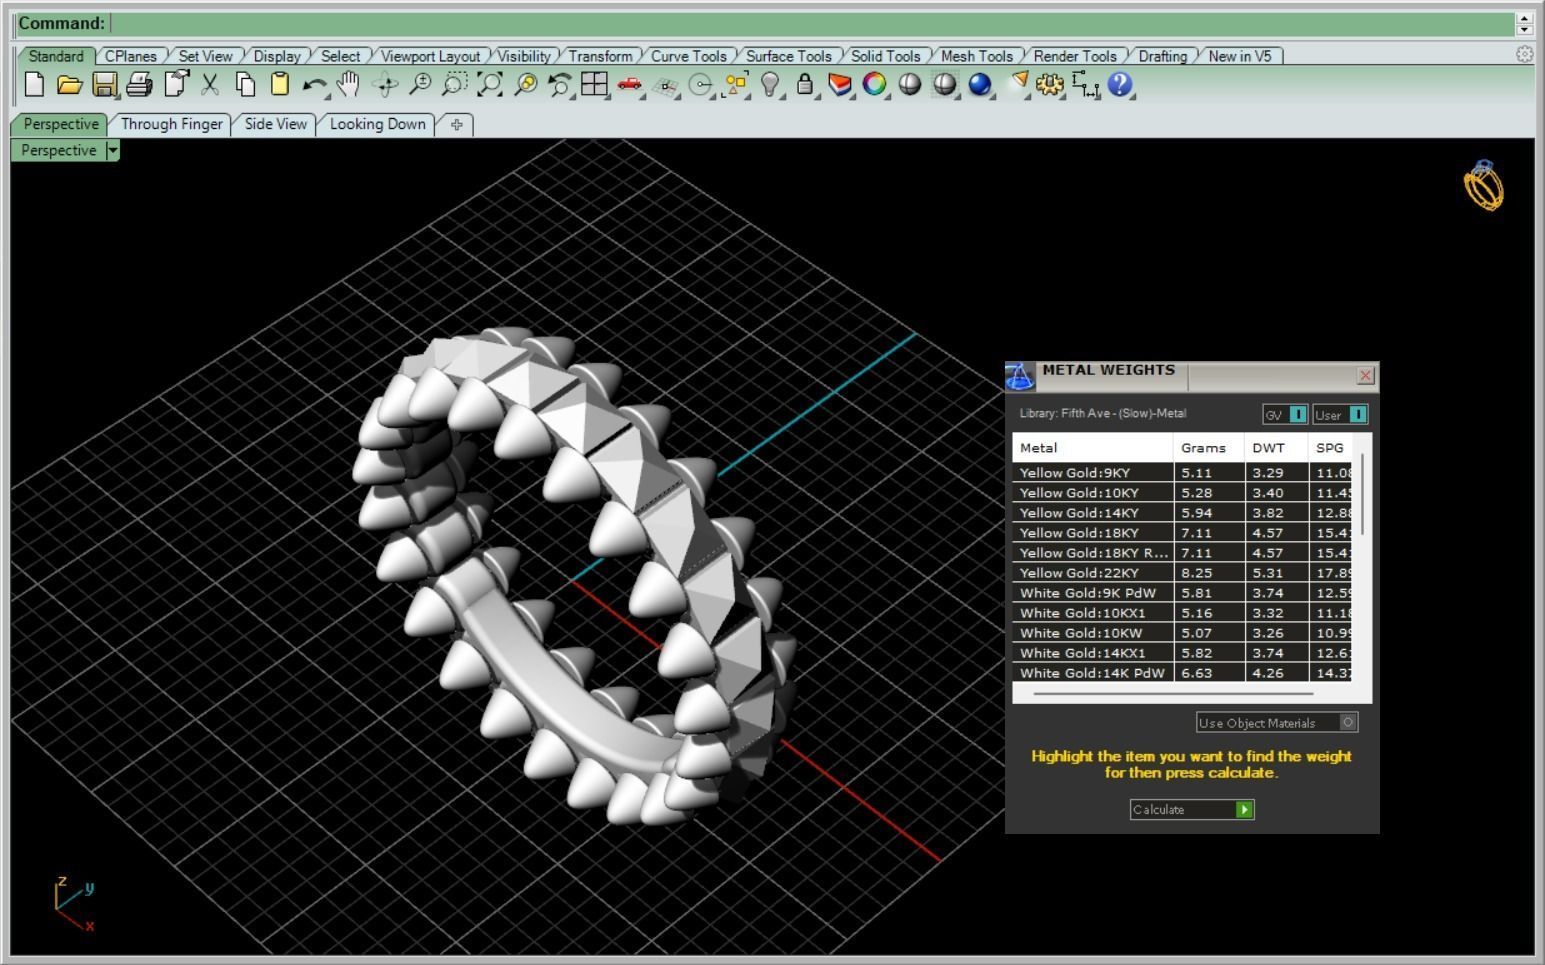Open Help with the question mark icon
The width and height of the screenshot is (1545, 965).
[1120, 85]
